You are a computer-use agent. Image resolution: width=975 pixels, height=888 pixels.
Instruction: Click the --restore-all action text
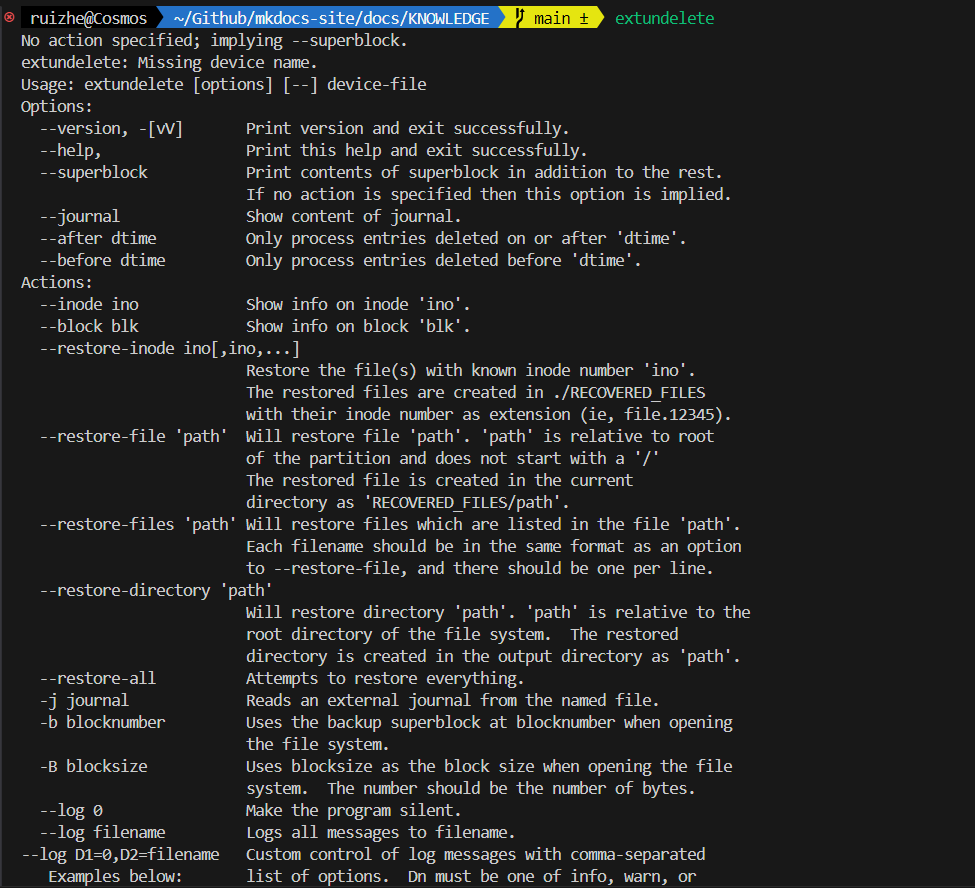[98, 678]
